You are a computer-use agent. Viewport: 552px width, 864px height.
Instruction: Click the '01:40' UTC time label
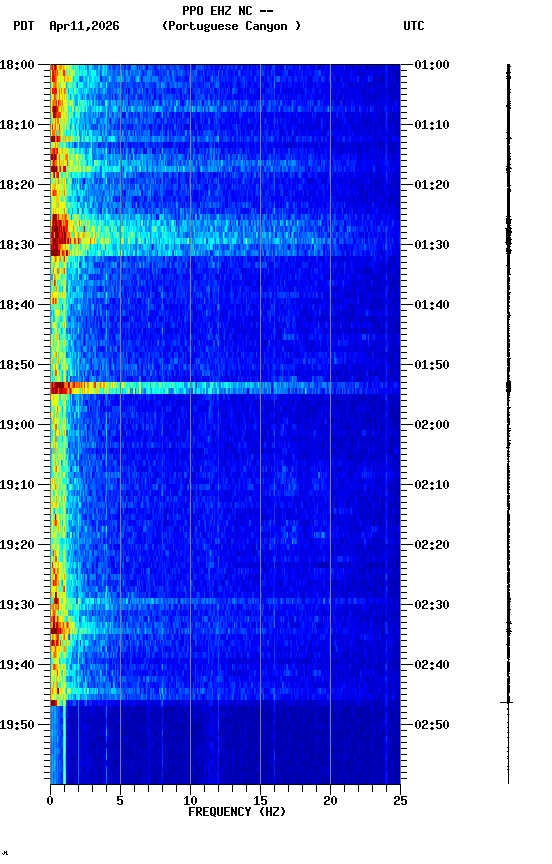pos(432,305)
